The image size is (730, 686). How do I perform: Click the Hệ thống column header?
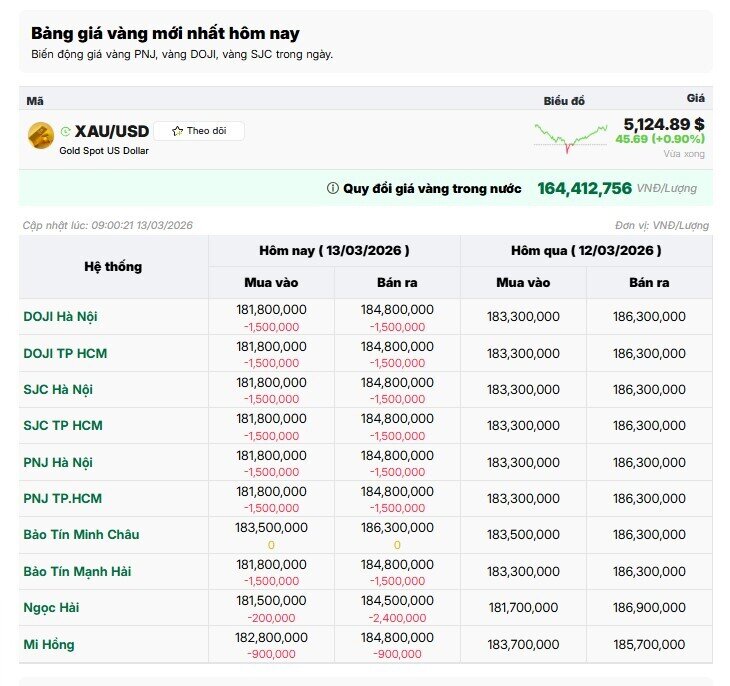pos(113,267)
